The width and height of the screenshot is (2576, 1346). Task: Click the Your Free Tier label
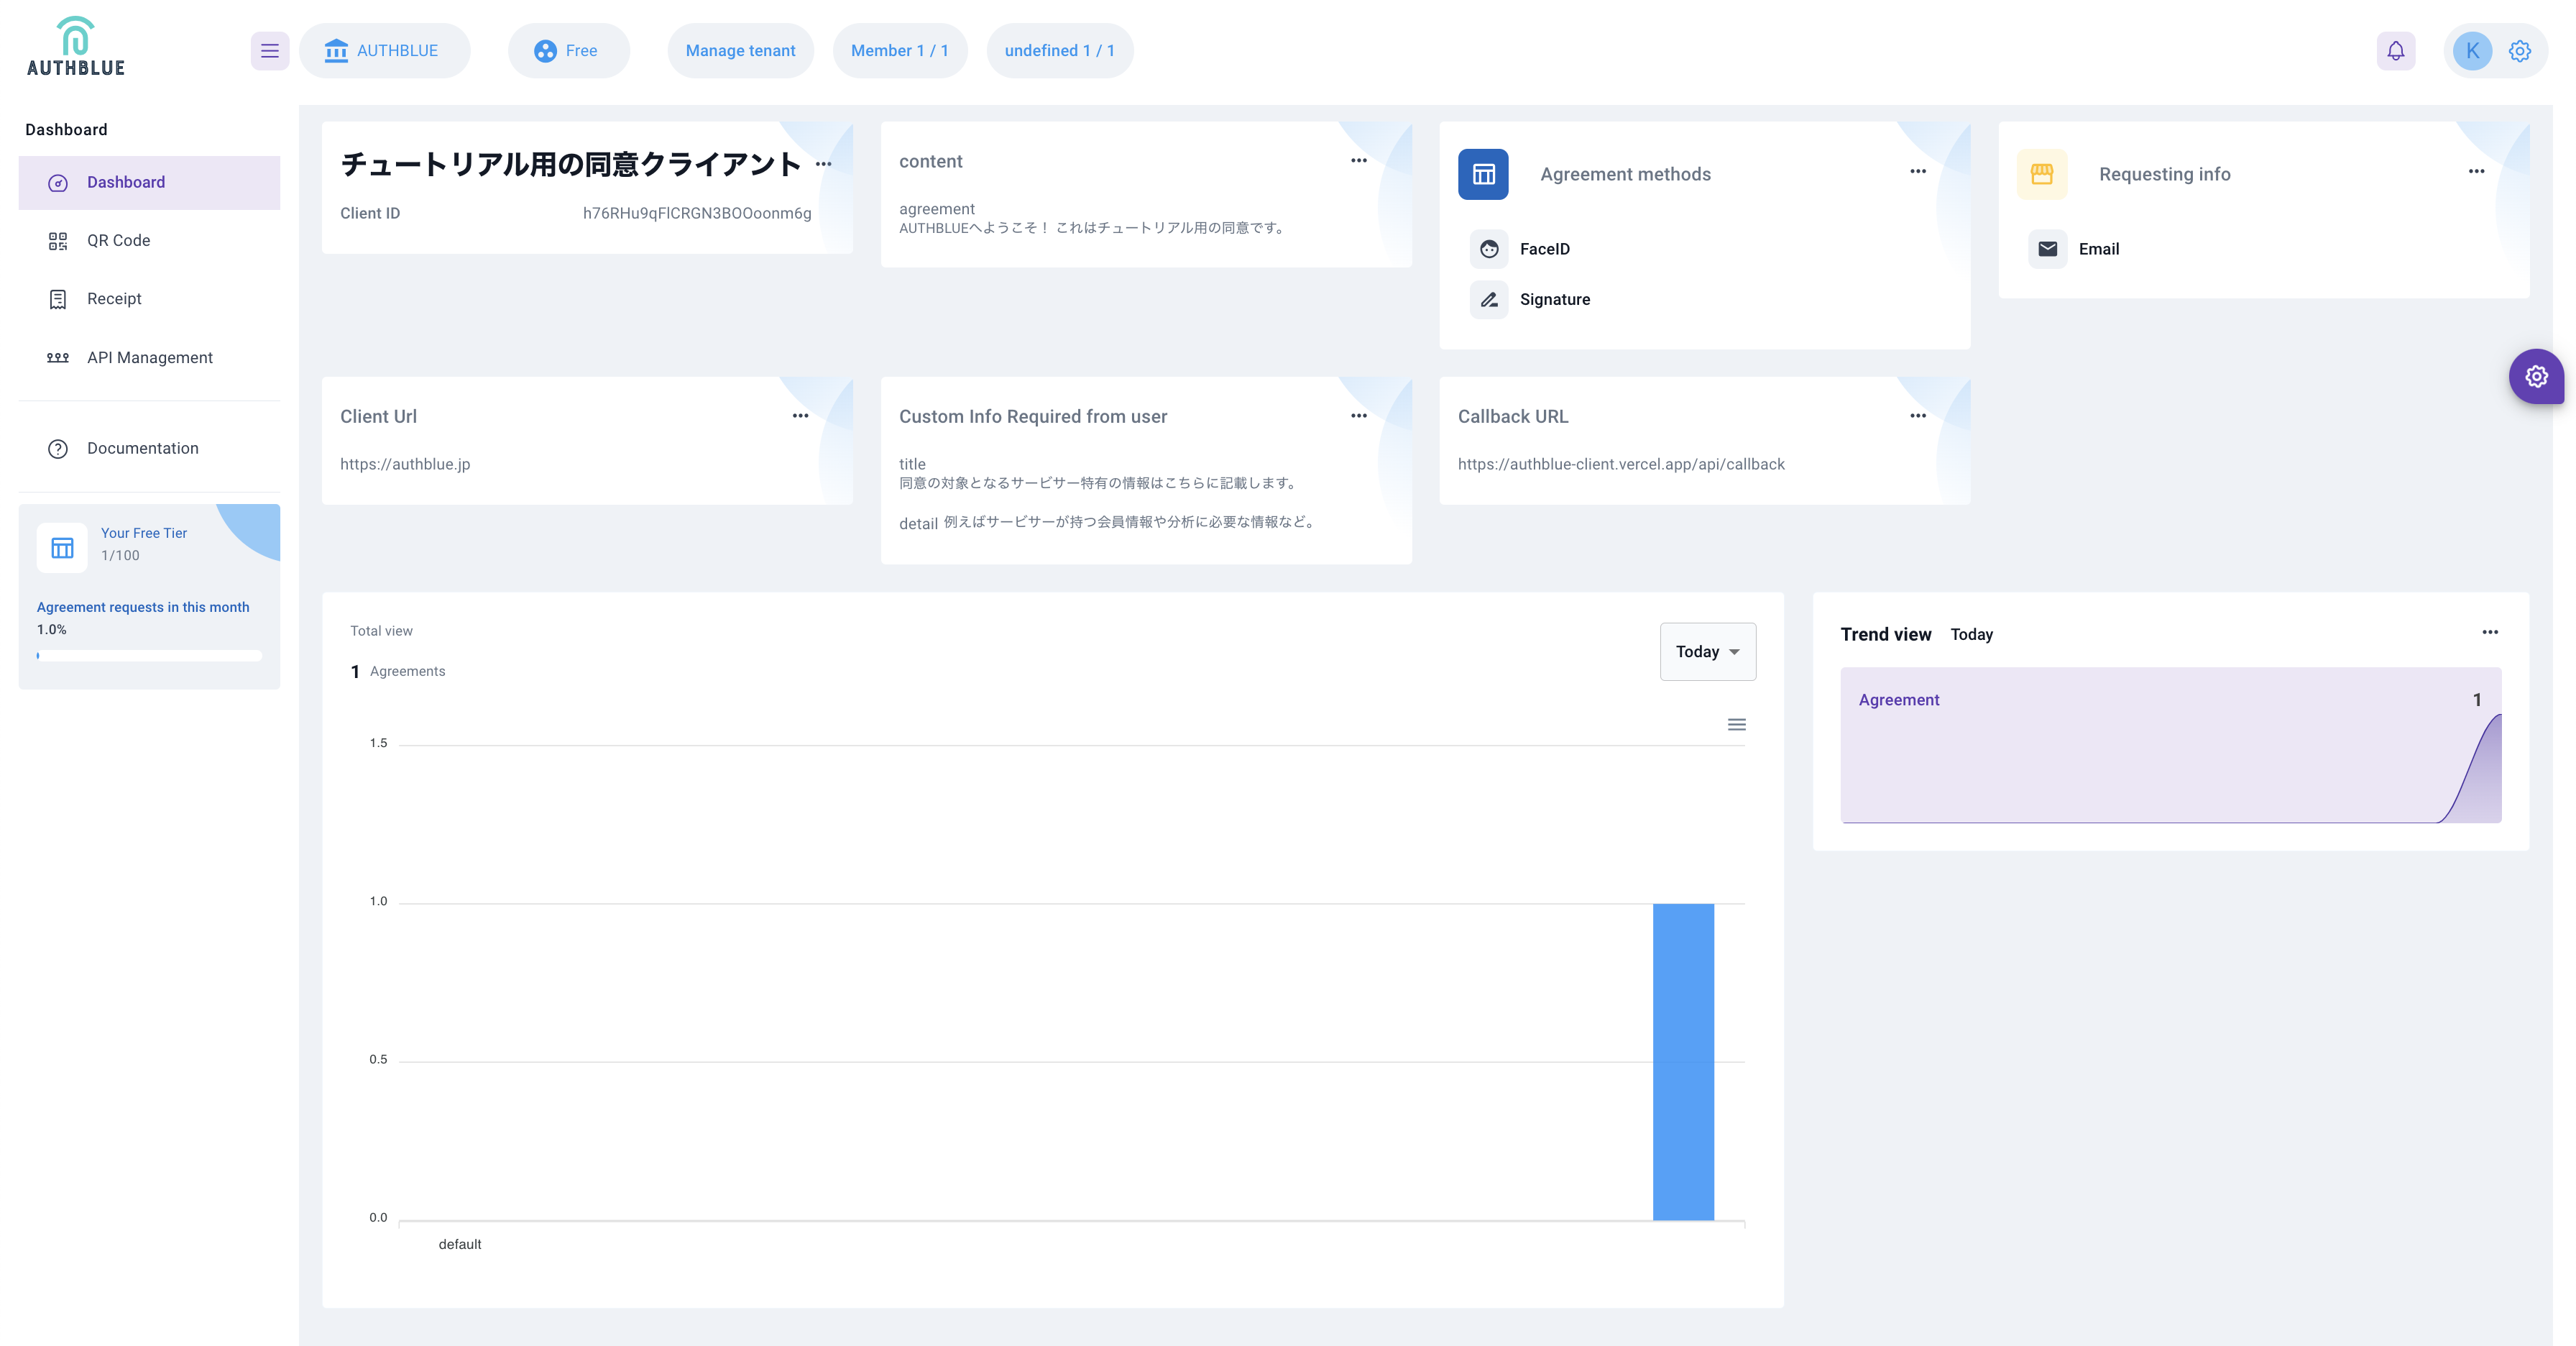click(x=144, y=533)
